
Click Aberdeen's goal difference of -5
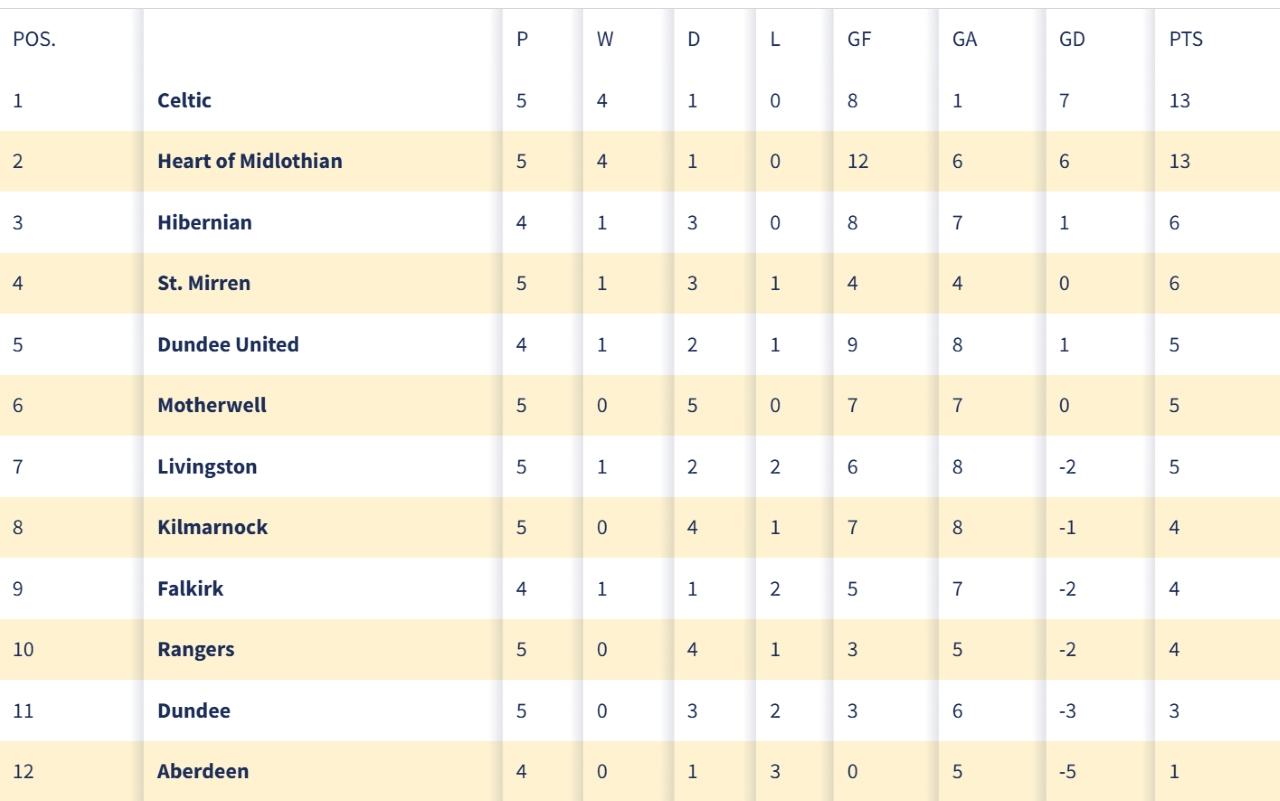coord(1069,772)
